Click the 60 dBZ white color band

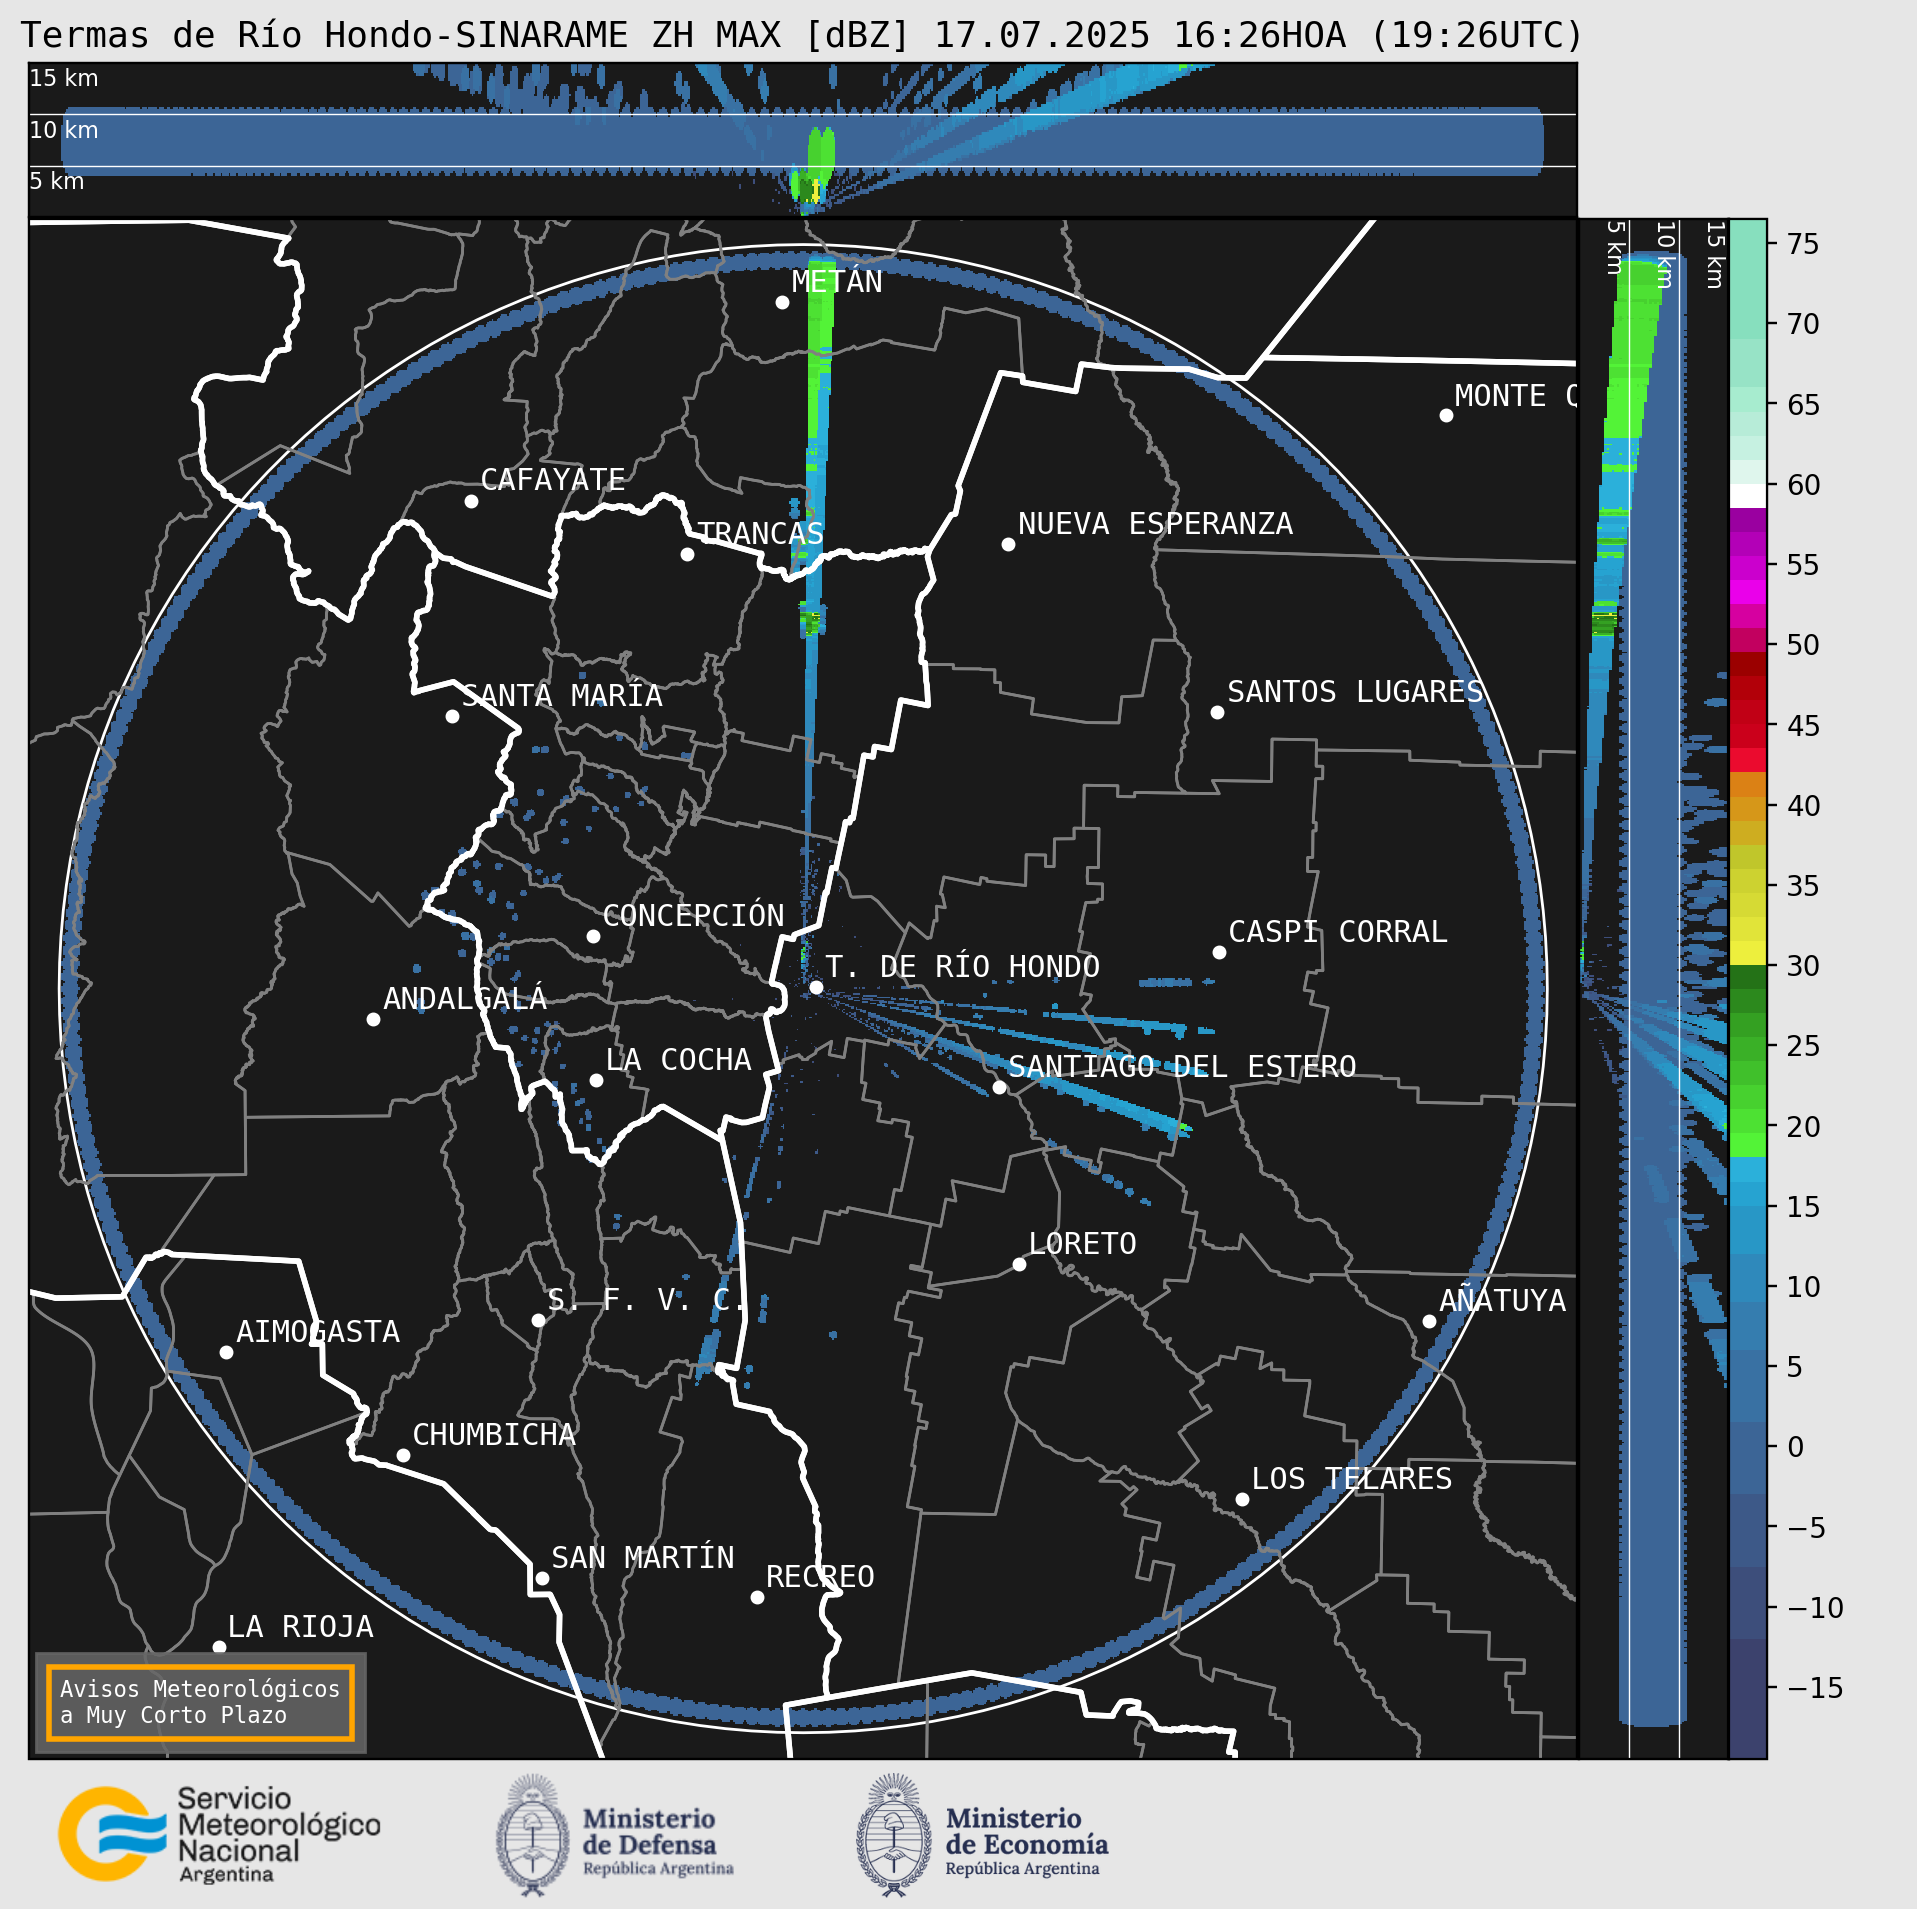click(x=1748, y=496)
